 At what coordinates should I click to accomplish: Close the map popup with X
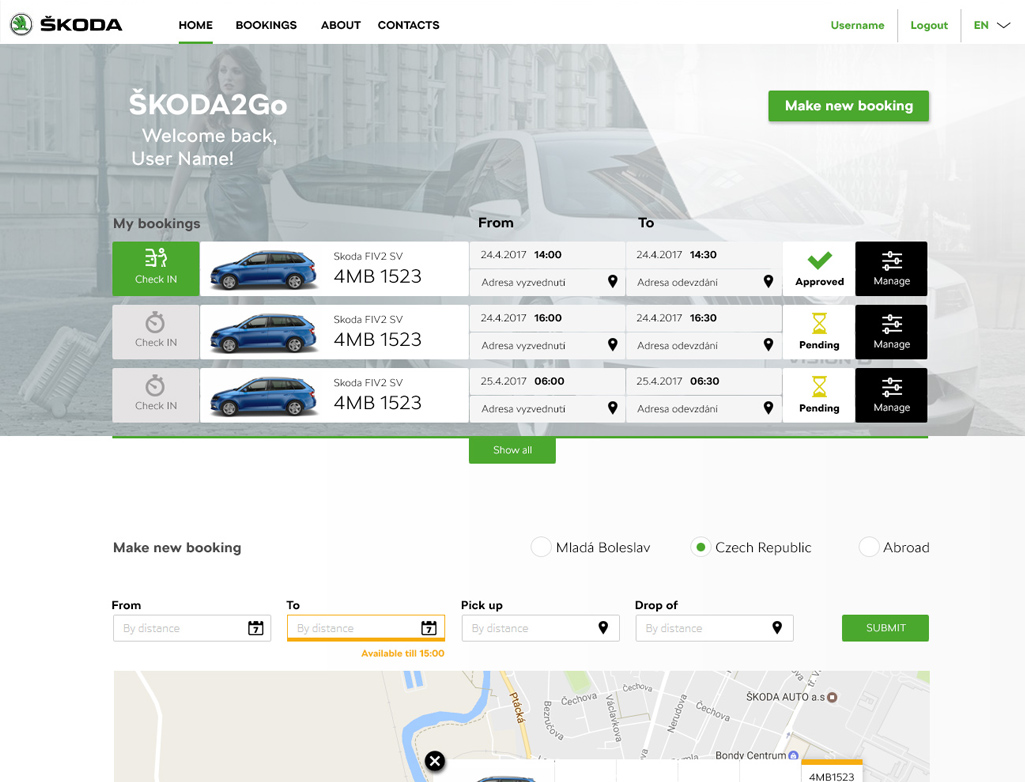coord(435,761)
